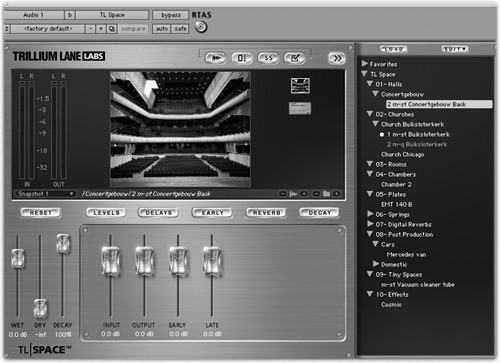The image size is (500, 363).
Task: Collapse the 10- Effects folder
Action: (x=370, y=294)
